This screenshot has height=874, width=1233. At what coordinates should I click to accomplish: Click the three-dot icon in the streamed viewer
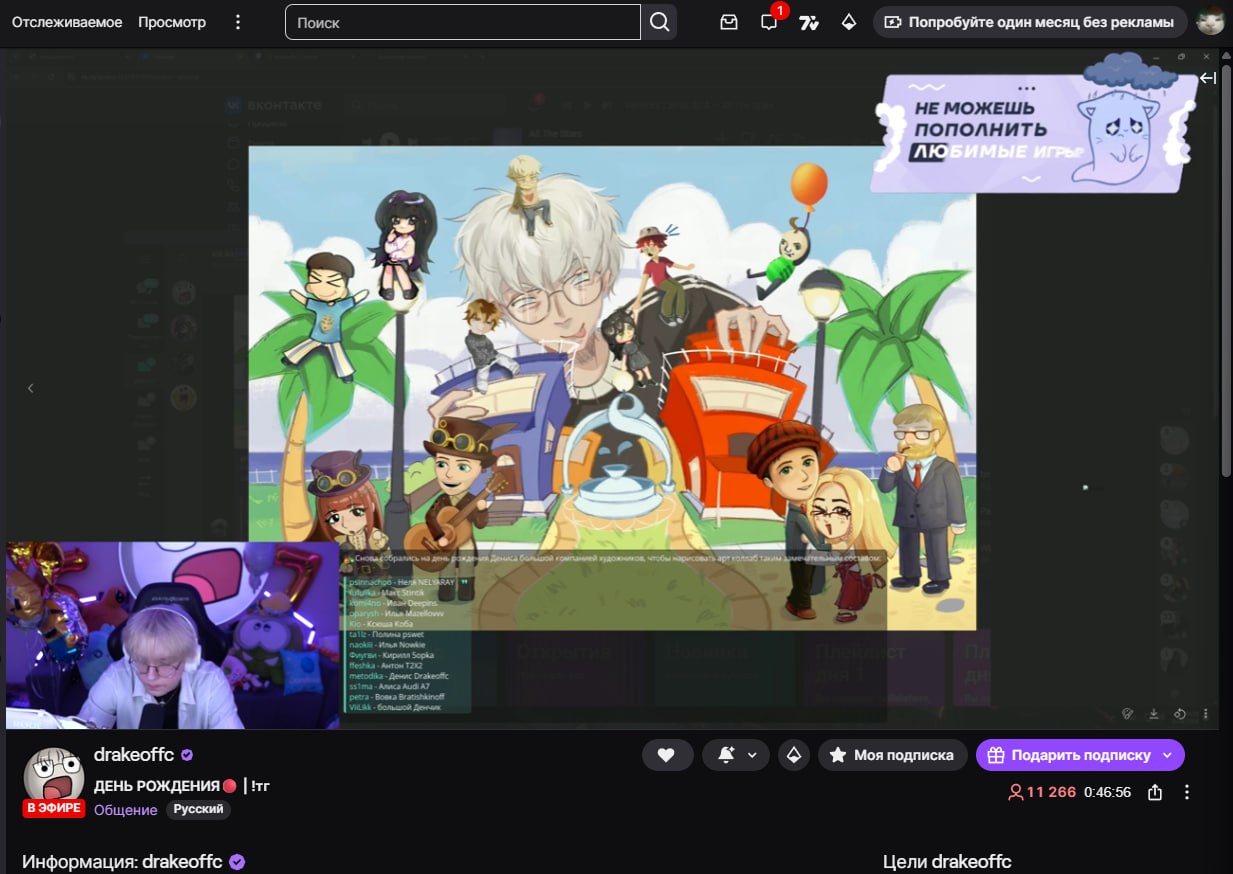pyautogui.click(x=1205, y=714)
